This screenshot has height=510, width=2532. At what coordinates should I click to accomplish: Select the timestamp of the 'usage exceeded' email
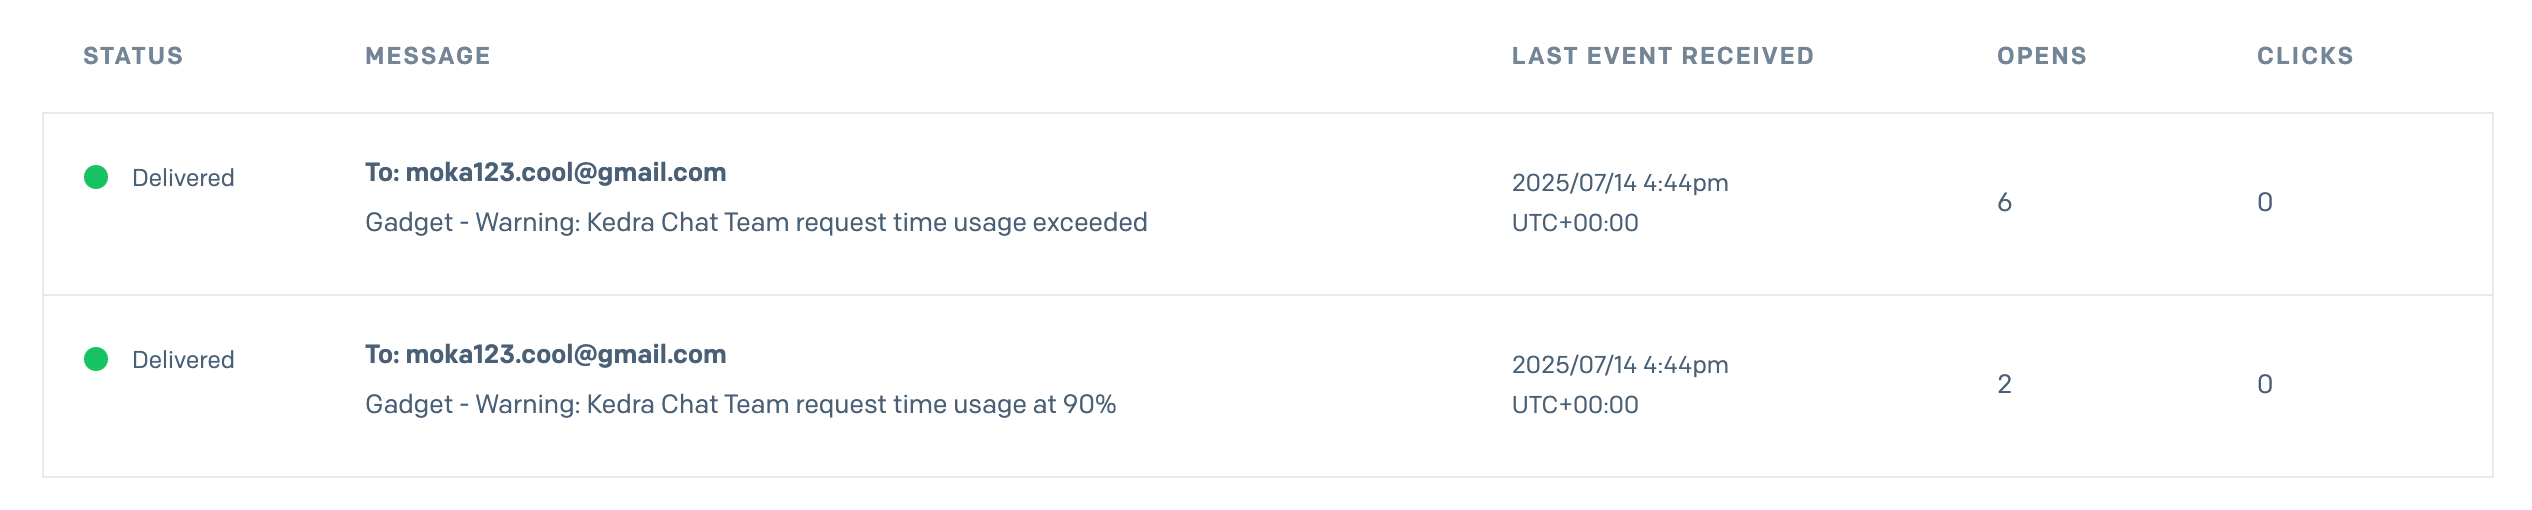point(1620,183)
